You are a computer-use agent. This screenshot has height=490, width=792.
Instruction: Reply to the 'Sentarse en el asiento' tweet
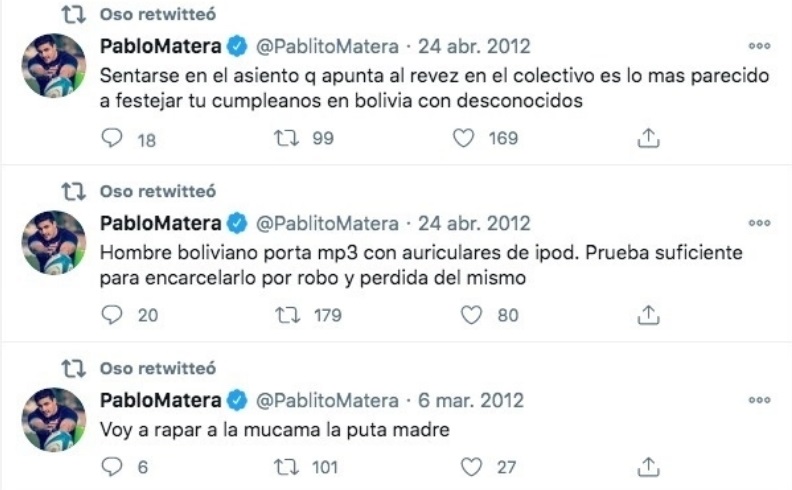113,139
